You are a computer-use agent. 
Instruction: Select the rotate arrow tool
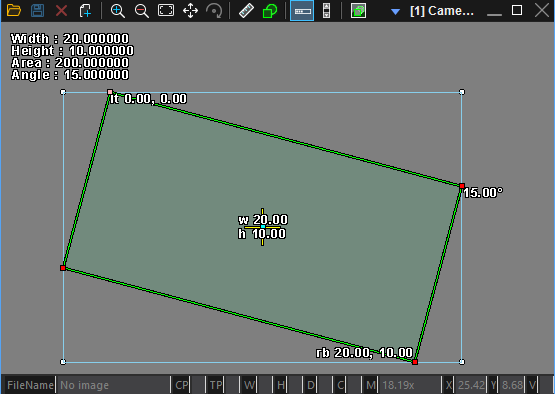point(214,11)
